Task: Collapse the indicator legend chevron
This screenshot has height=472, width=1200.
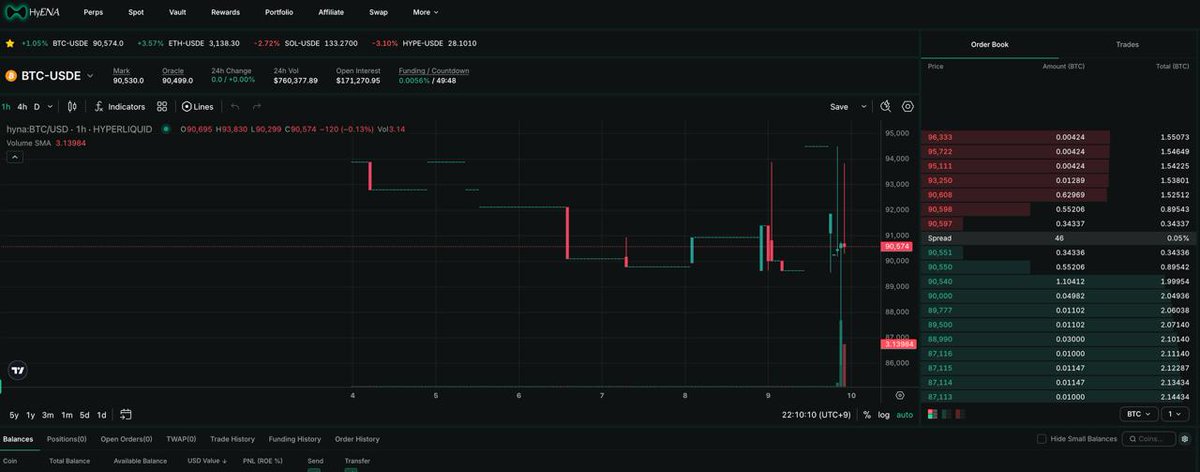Action: (x=15, y=157)
